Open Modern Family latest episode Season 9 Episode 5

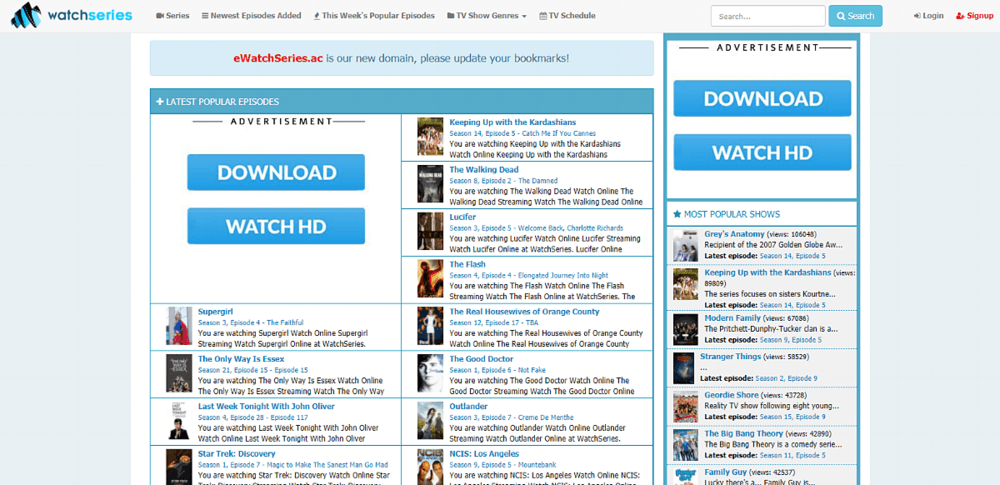(x=793, y=340)
